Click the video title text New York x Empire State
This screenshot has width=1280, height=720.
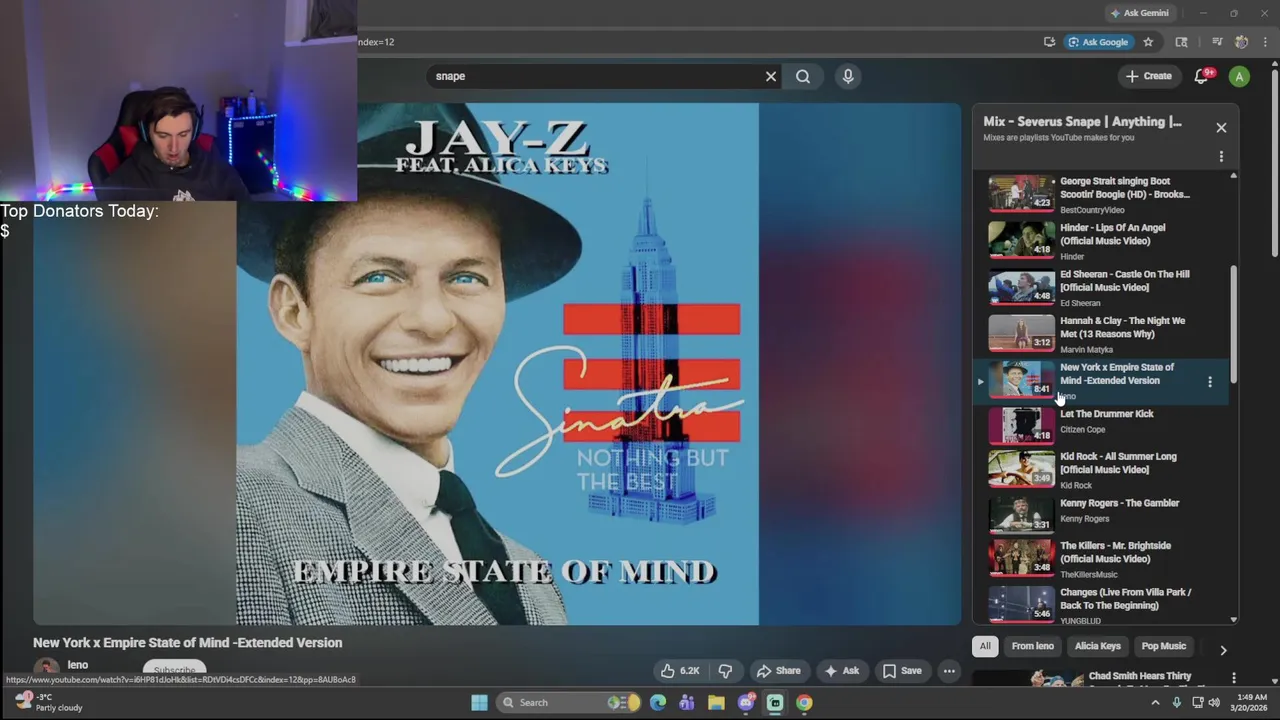187,643
